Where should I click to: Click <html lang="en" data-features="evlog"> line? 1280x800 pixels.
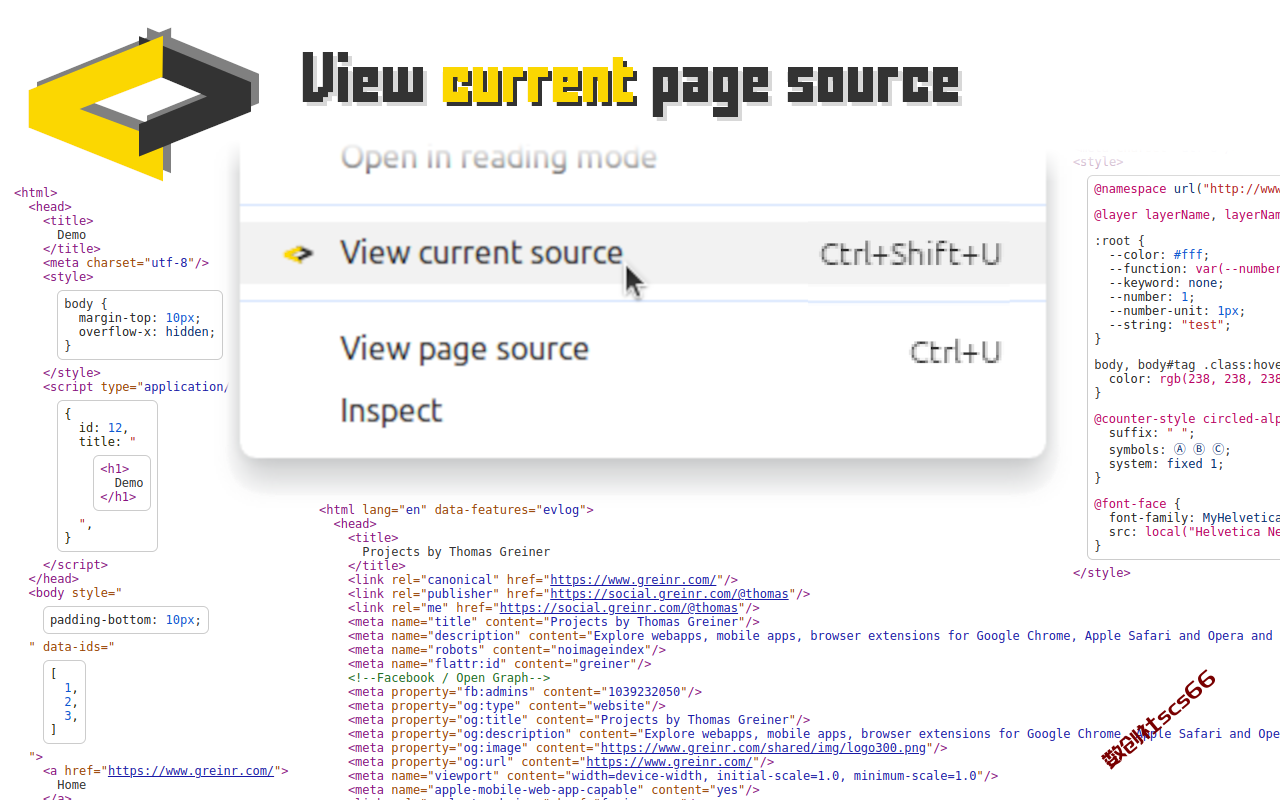pyautogui.click(x=456, y=510)
